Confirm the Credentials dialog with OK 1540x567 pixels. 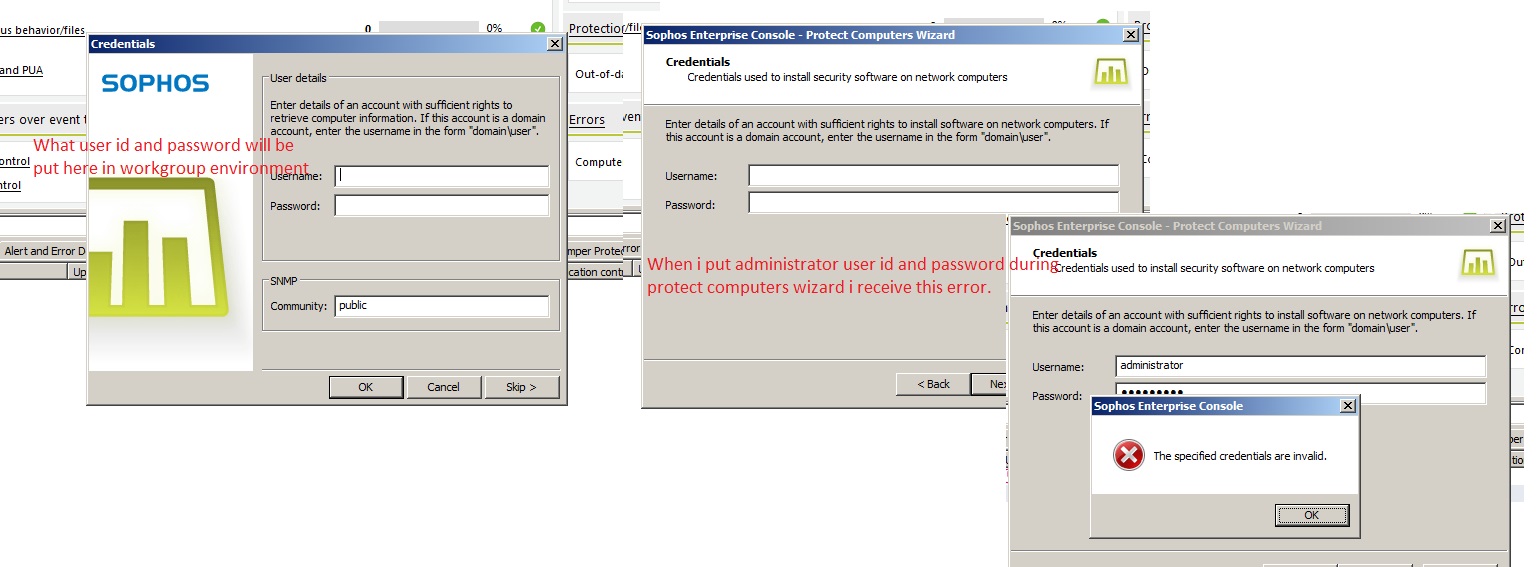366,387
